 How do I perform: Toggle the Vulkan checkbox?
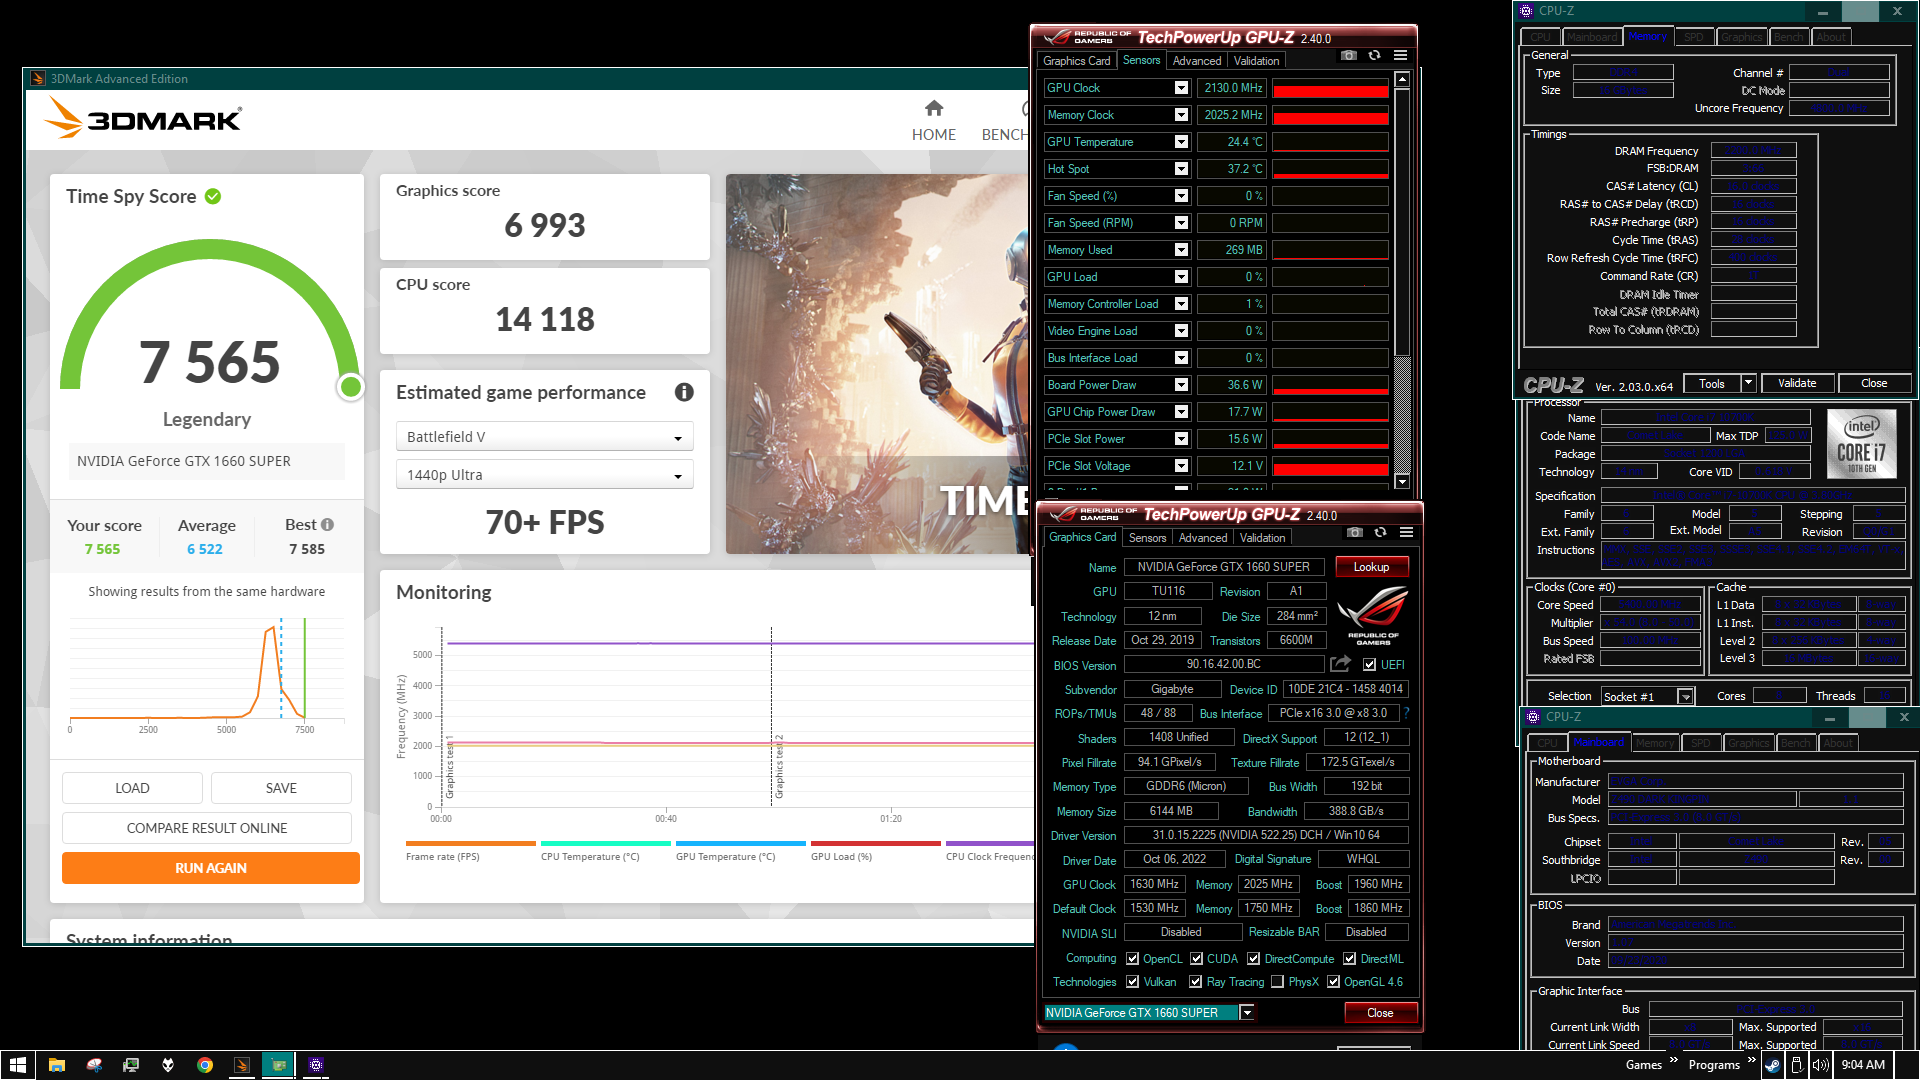[x=1133, y=982]
